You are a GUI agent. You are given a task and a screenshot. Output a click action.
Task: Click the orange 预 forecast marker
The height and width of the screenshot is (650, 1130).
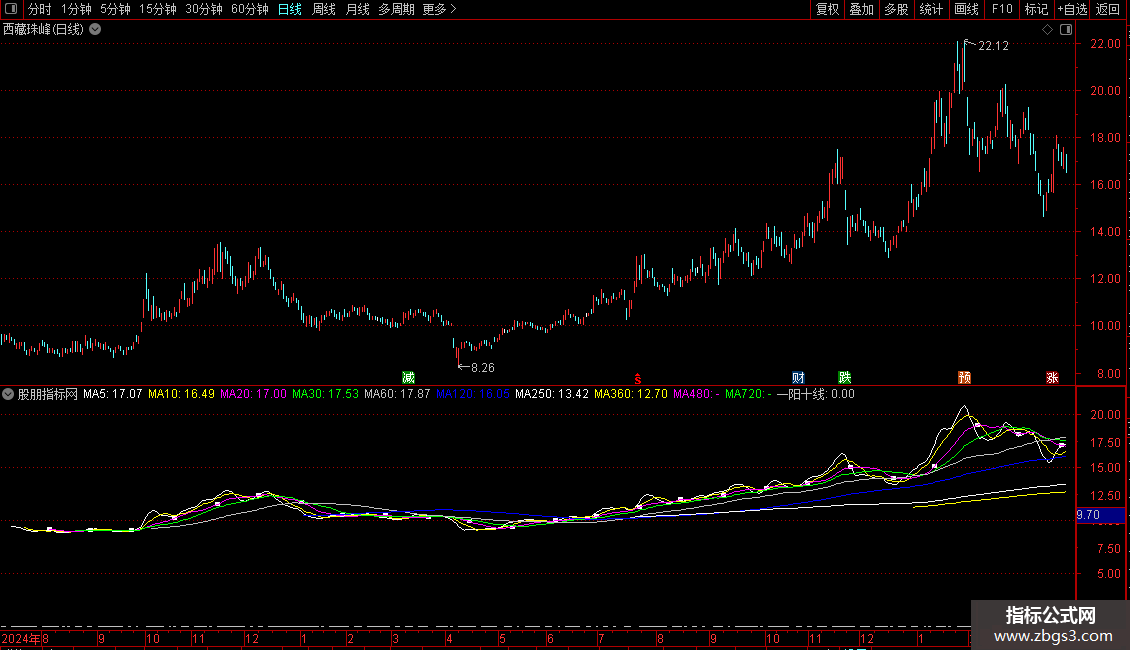point(964,378)
